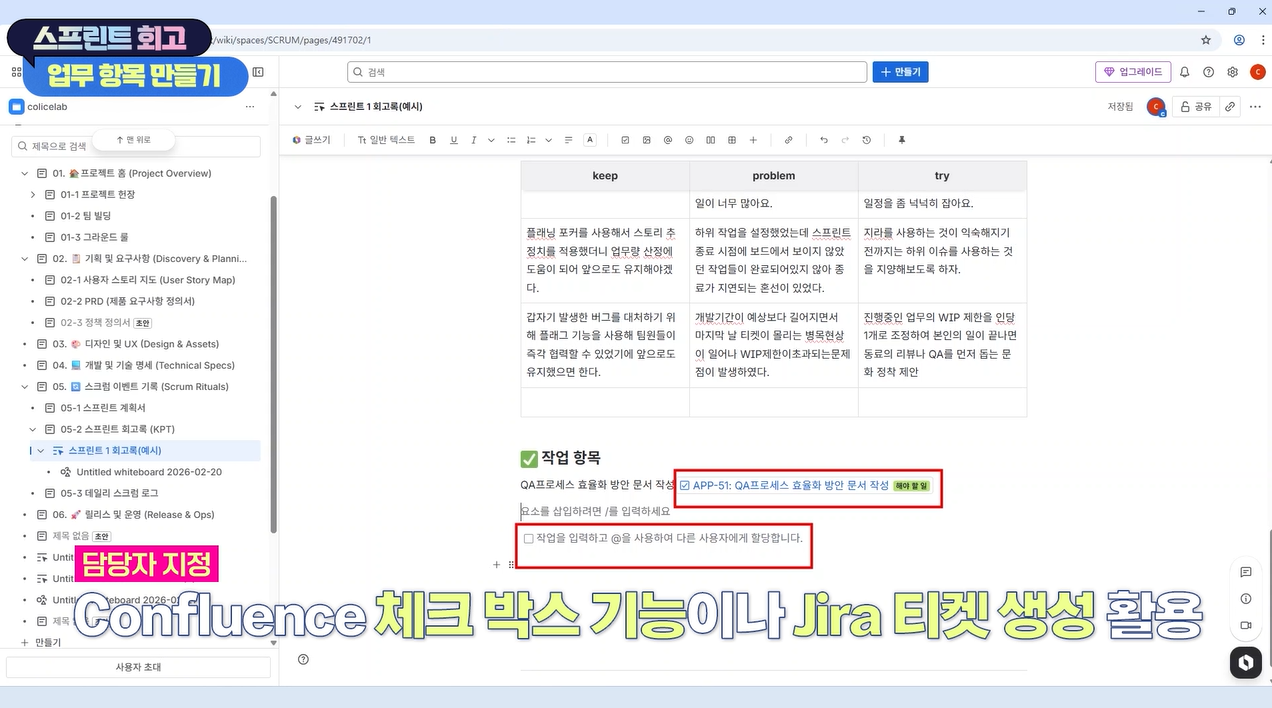Click the 사용자 초대 invite button

point(138,667)
